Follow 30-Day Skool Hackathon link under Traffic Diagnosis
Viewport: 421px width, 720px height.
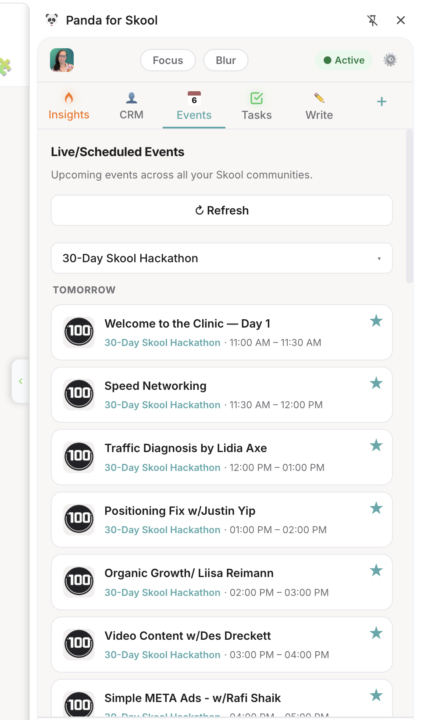tap(162, 467)
